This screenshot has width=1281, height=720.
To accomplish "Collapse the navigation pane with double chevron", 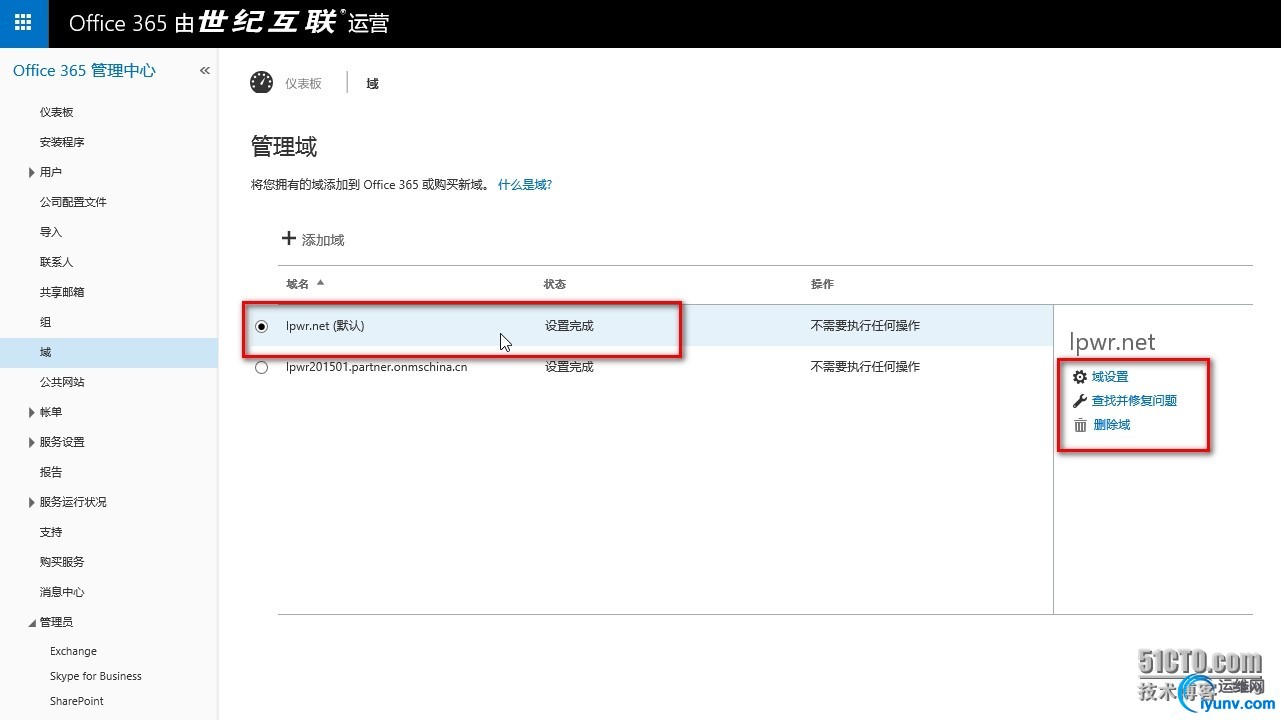I will click(205, 71).
